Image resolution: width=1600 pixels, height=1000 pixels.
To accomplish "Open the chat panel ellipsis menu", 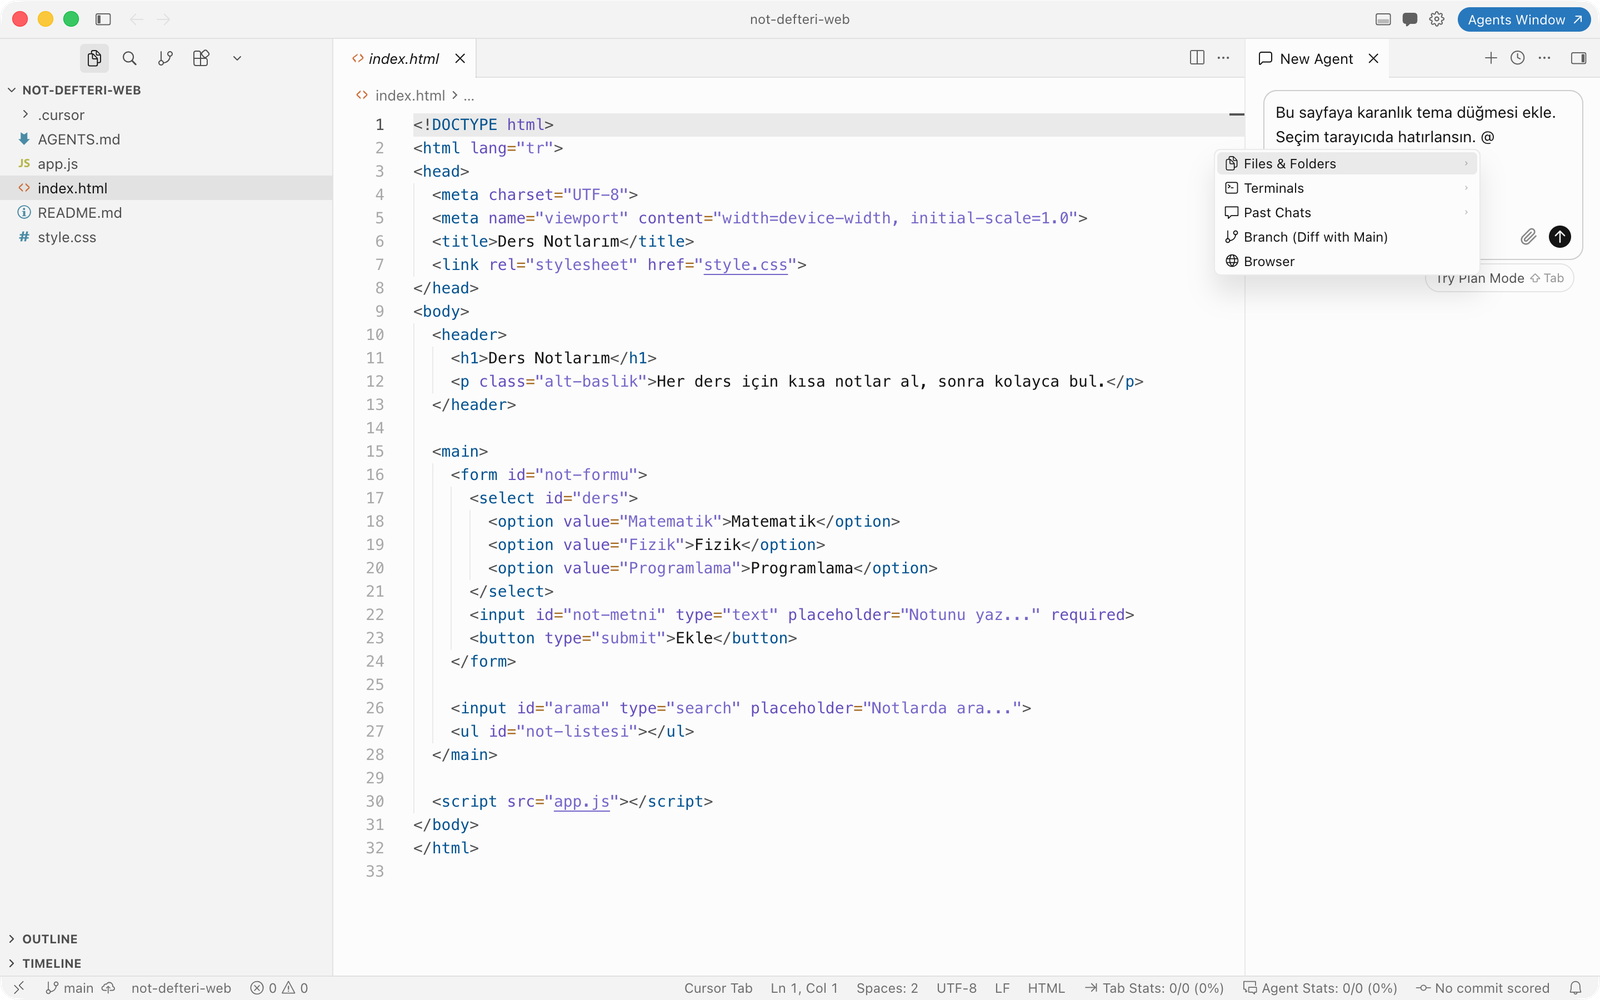I will [1545, 58].
